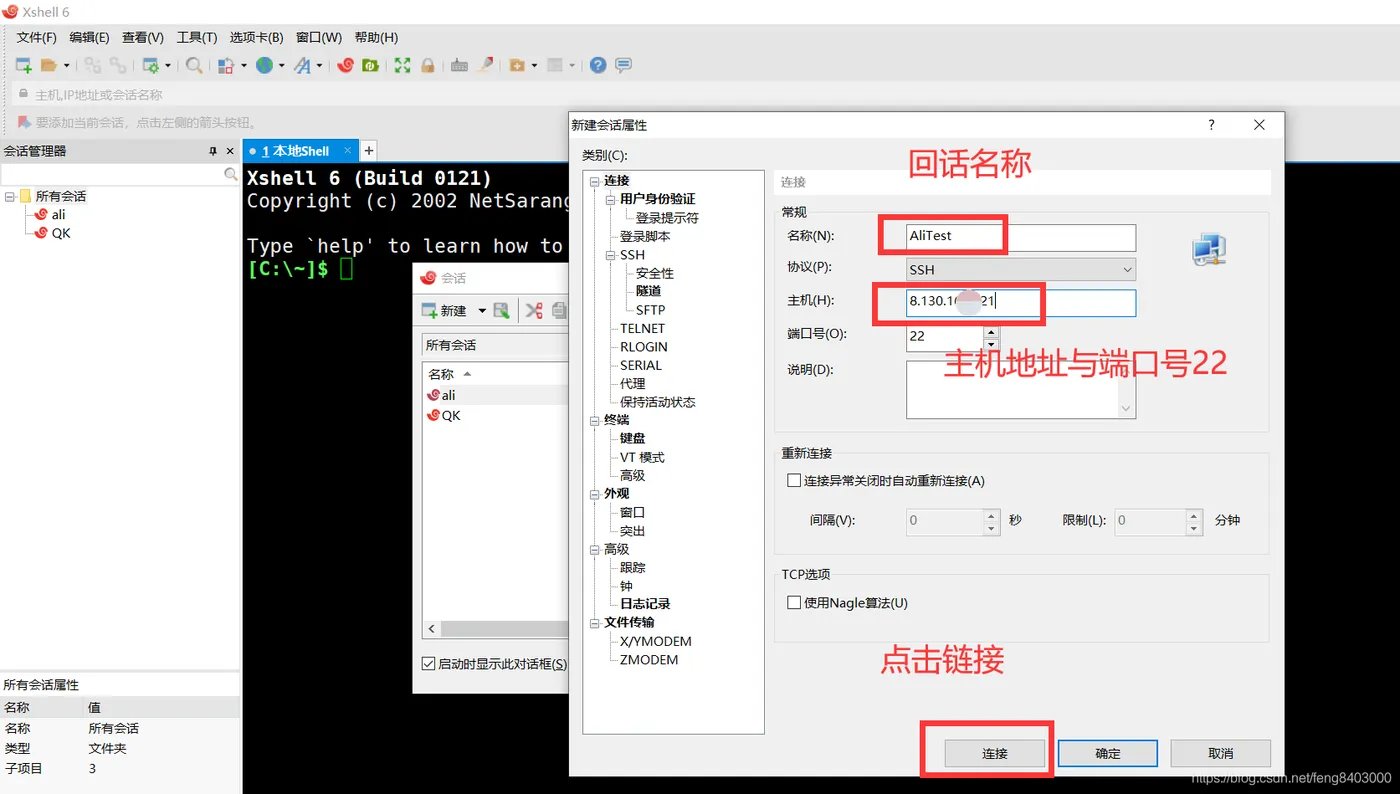Click the 确定 button
The image size is (1400, 794).
point(1108,753)
